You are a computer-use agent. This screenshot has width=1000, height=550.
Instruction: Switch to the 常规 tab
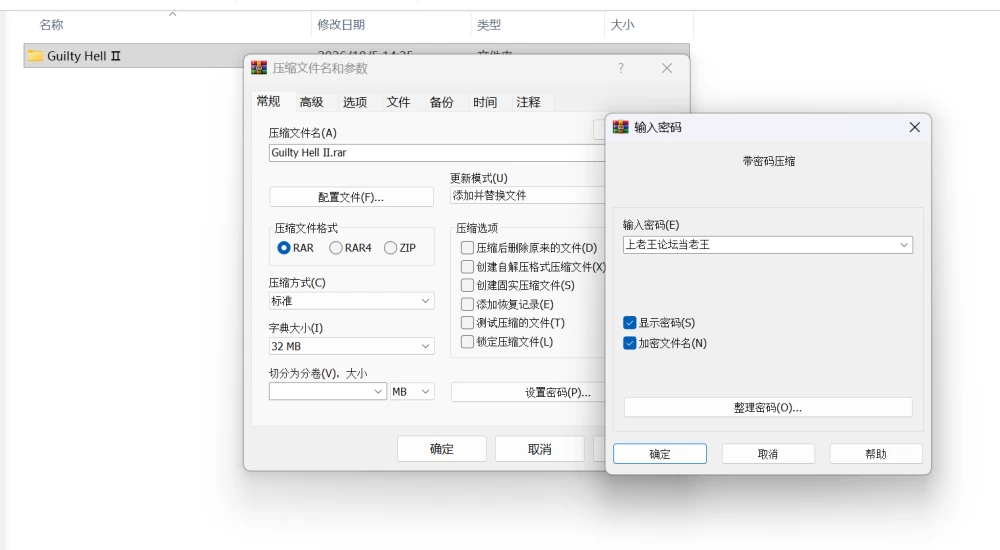(268, 101)
